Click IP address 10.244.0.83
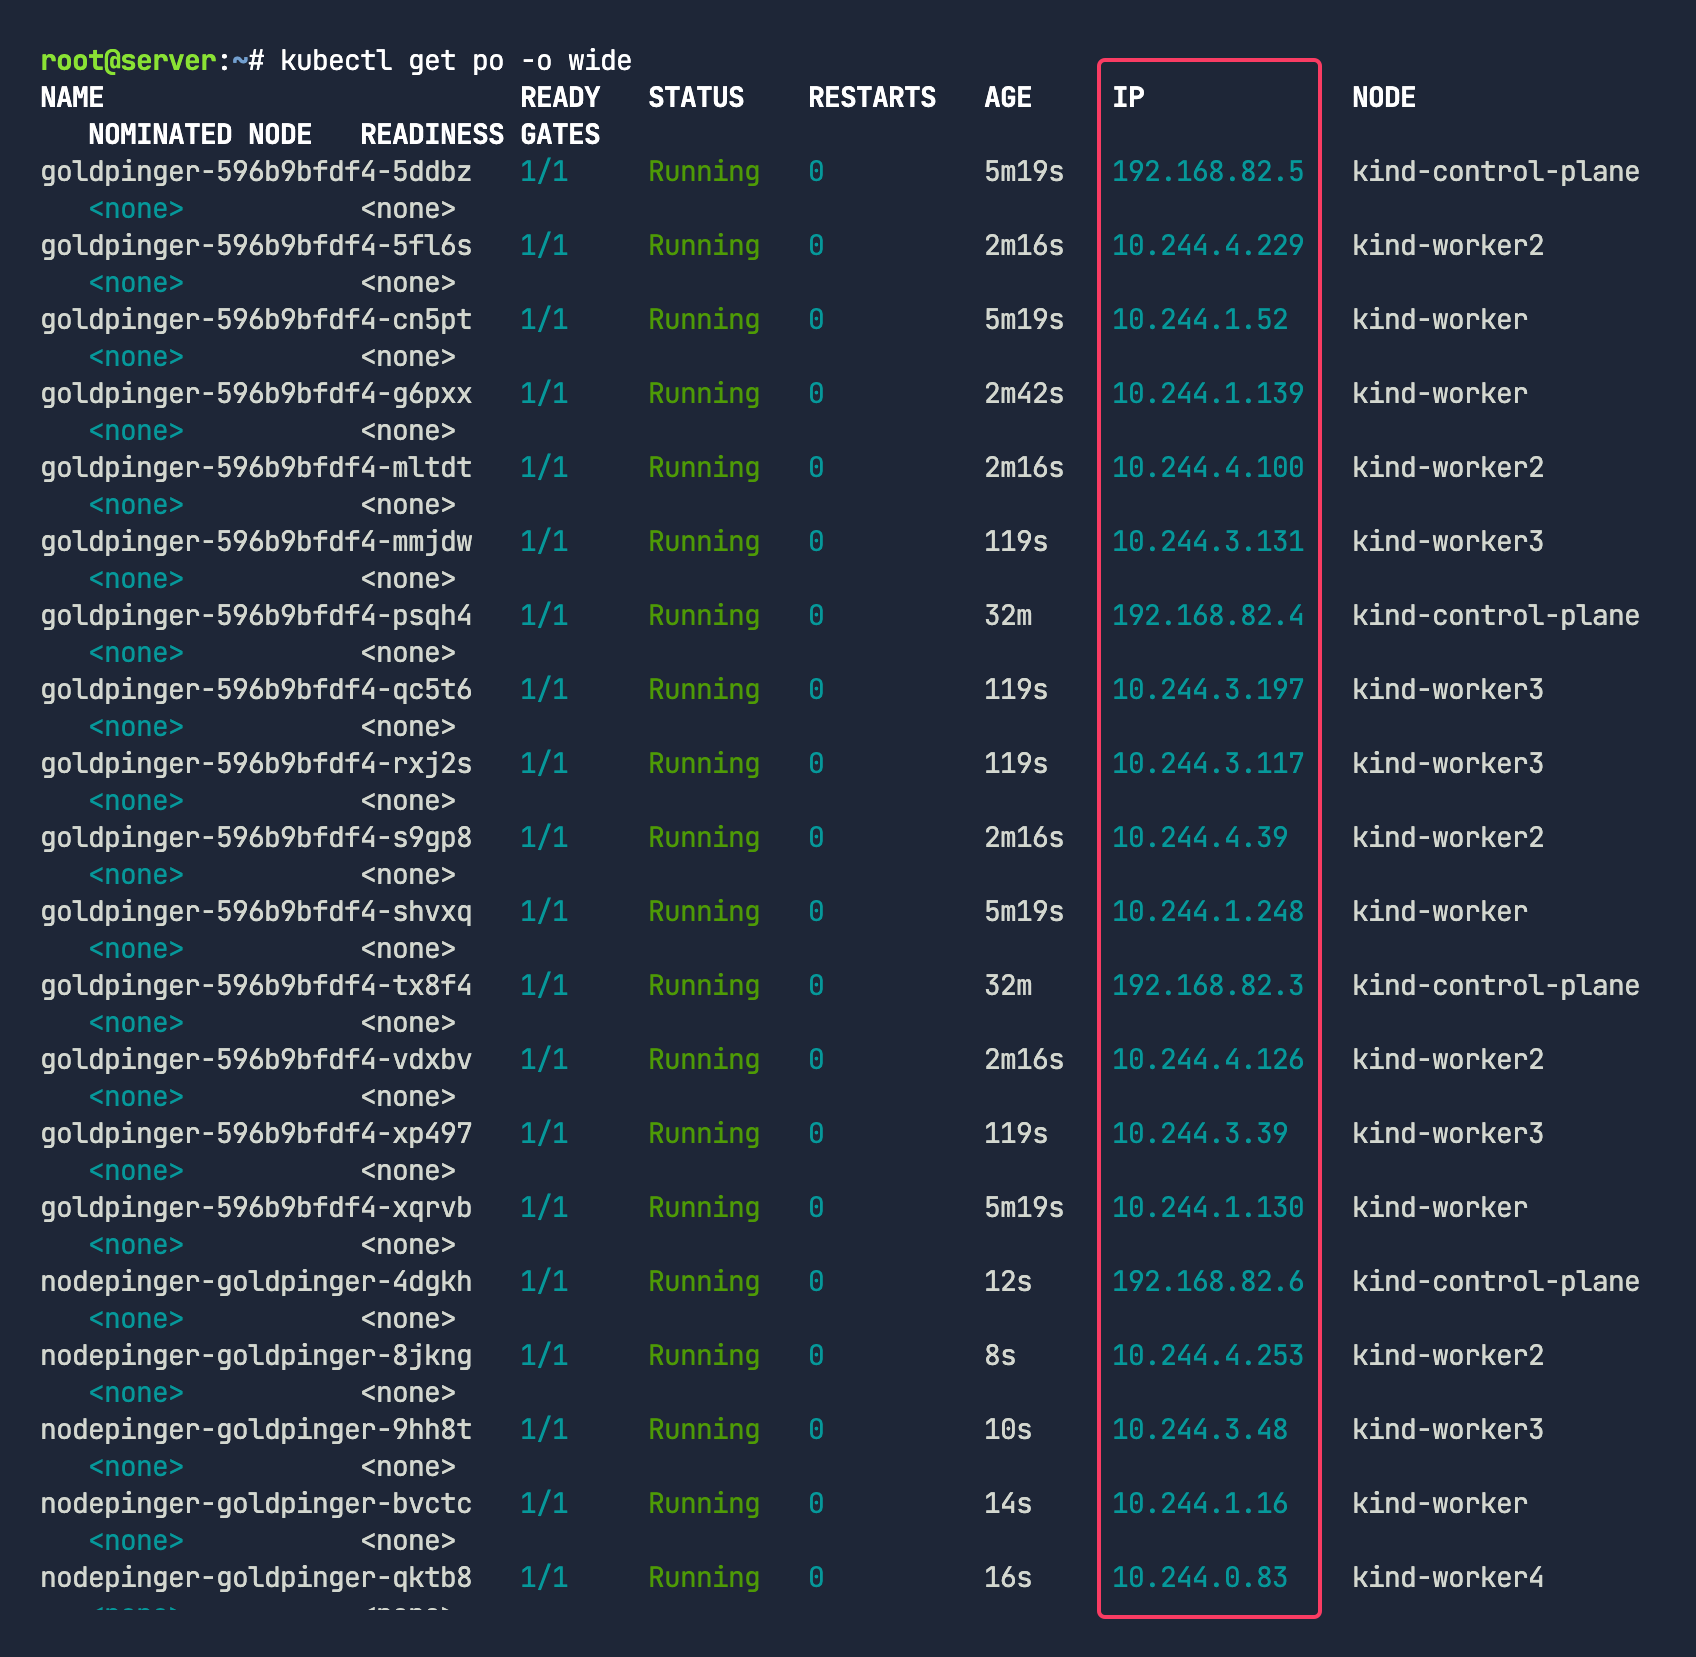Screen dimensions: 1696x1657 point(1200,1578)
